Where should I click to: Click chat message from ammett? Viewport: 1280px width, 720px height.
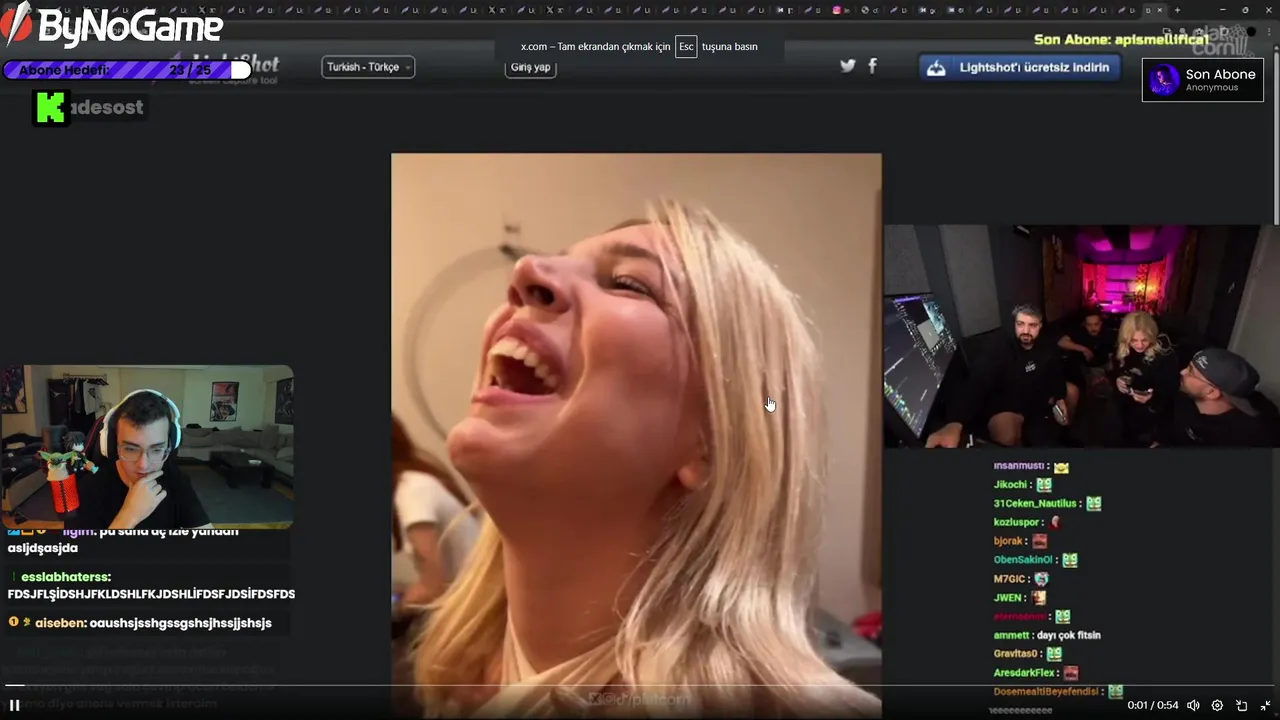click(1046, 635)
